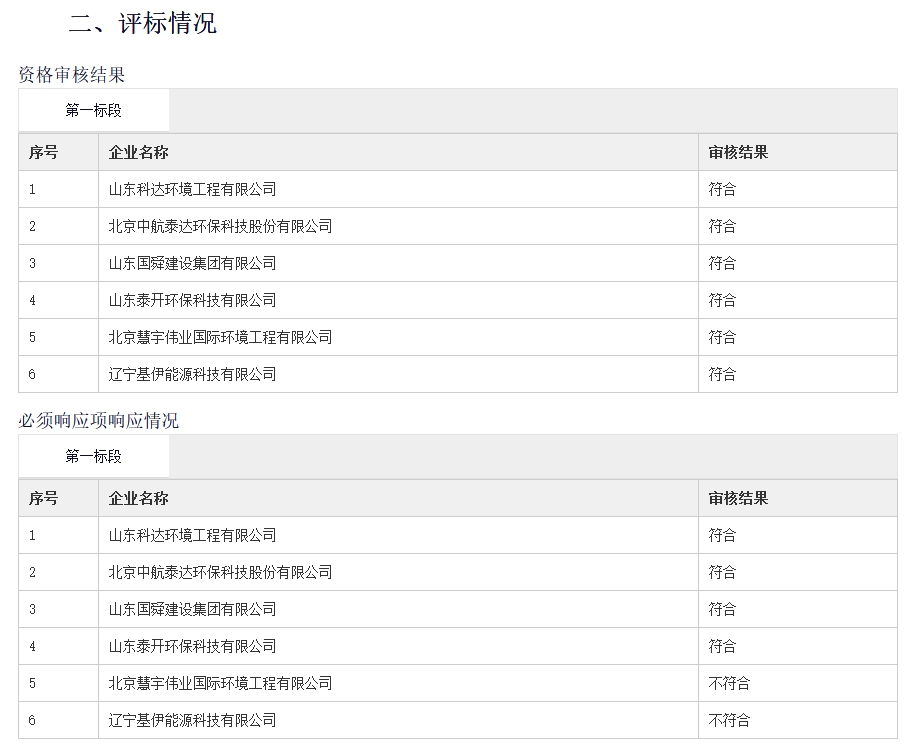The width and height of the screenshot is (924, 753).
Task: Select 辽宁基伊能源科技有限公司 in 资格审核结果 table
Action: (192, 375)
